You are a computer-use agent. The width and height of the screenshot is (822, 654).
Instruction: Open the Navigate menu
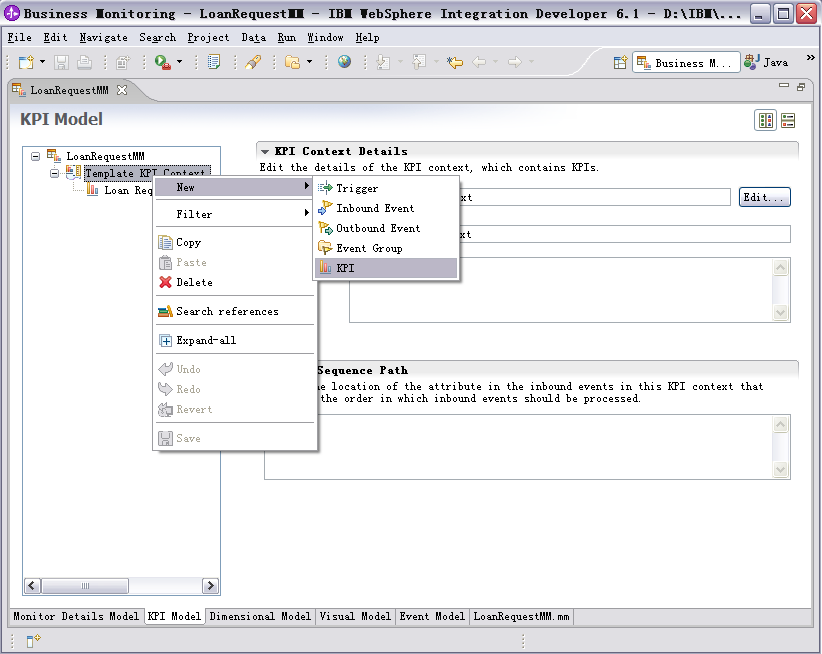[x=103, y=37]
